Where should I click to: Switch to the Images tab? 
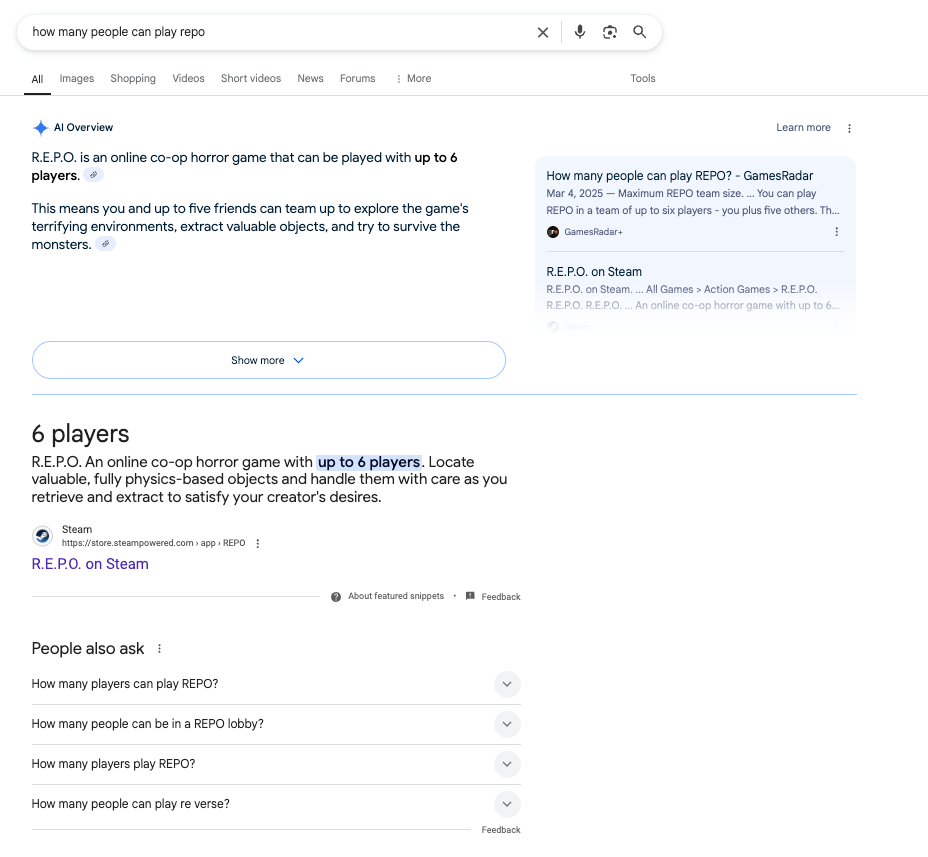77,78
